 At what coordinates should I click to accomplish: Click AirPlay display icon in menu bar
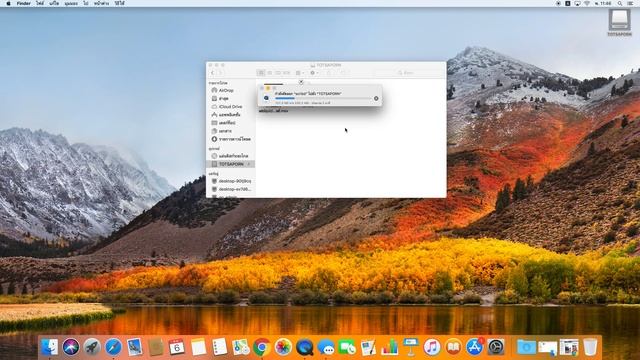pos(577,3)
